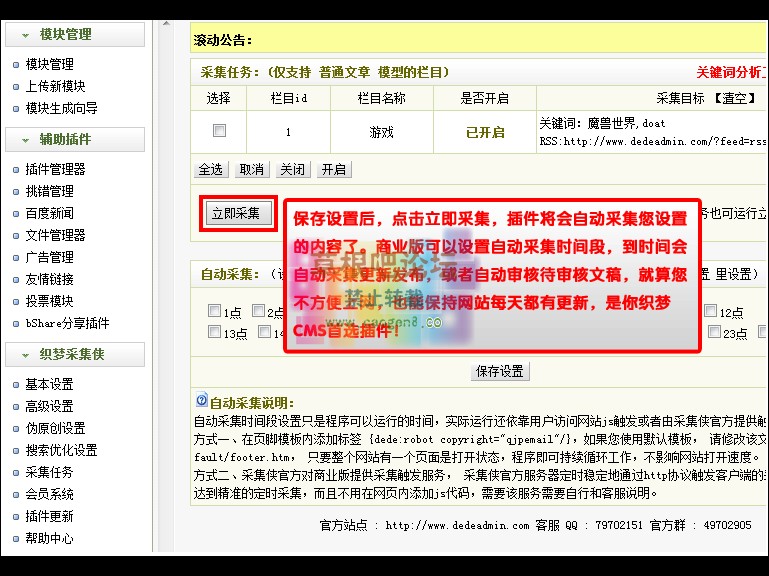Open 挑错管理 in sidebar

50,191
